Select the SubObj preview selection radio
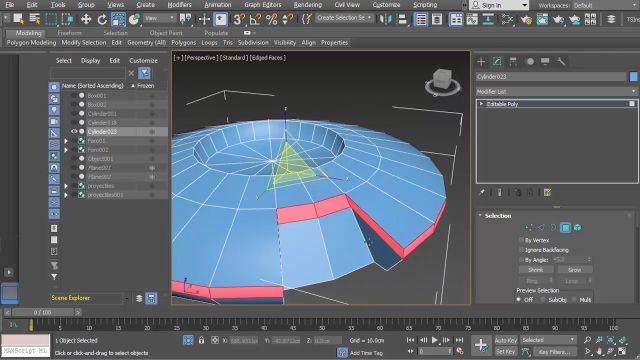Image resolution: width=640 pixels, height=360 pixels. [x=543, y=300]
